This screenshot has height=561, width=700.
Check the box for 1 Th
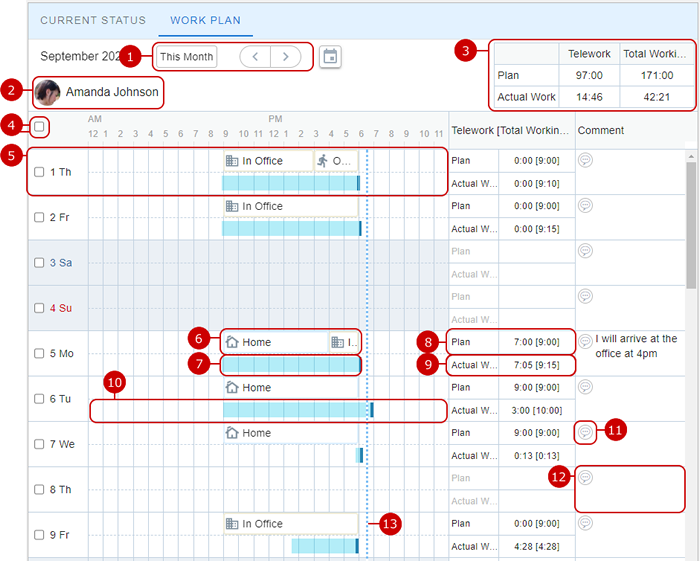39,172
